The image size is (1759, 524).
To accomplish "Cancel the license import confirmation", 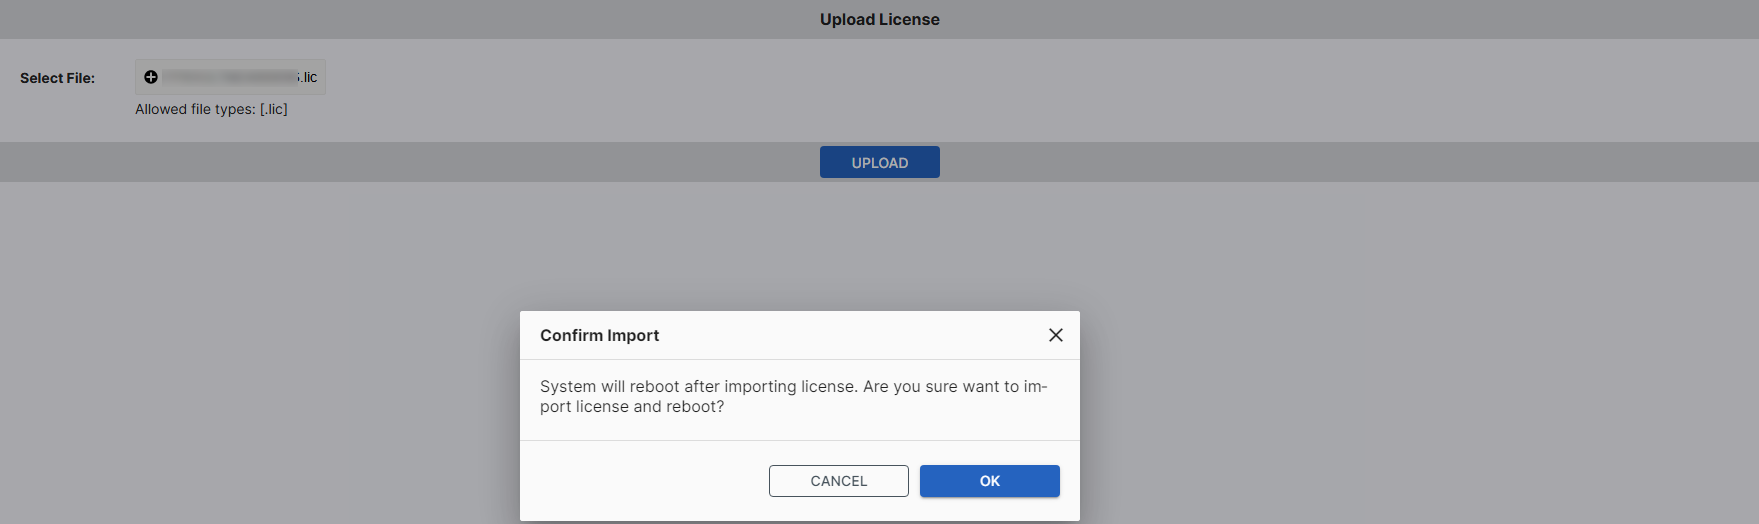I will tap(838, 481).
